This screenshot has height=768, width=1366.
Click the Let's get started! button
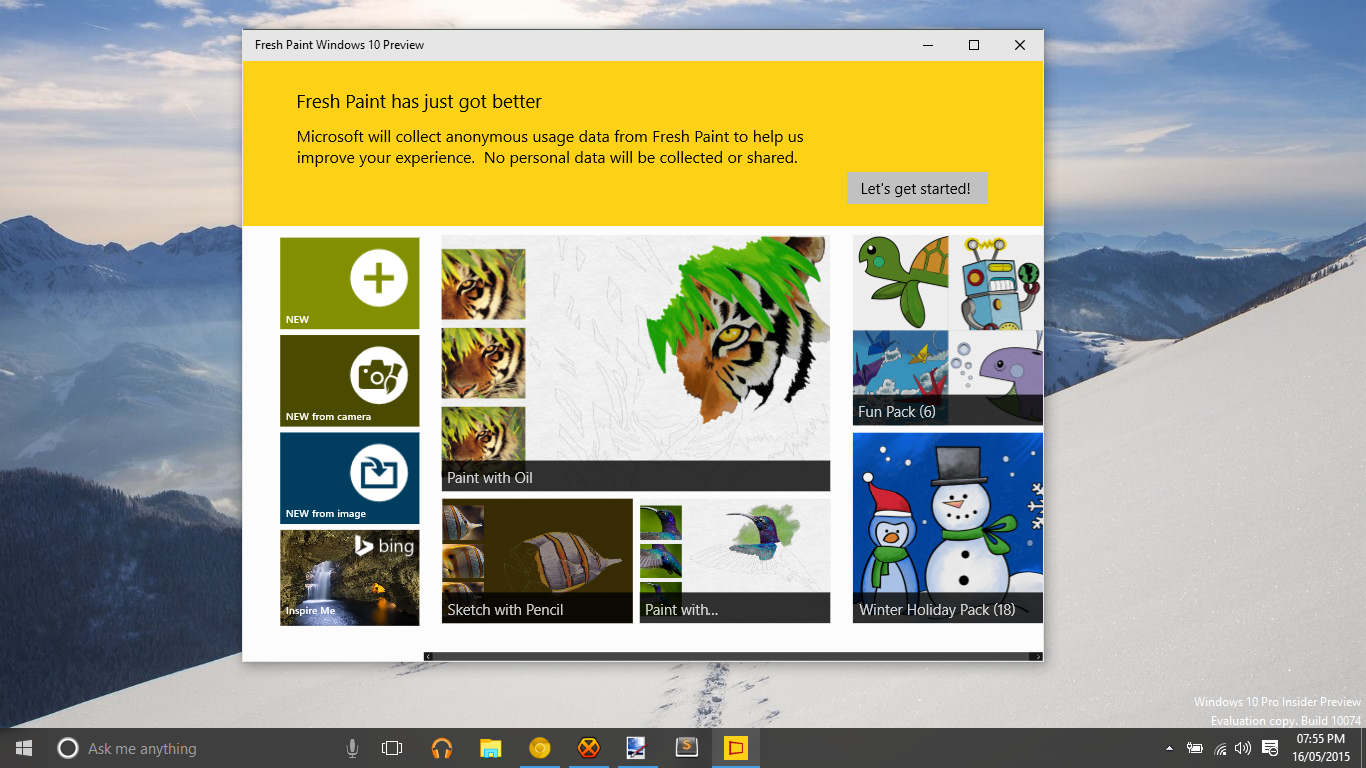coord(916,188)
